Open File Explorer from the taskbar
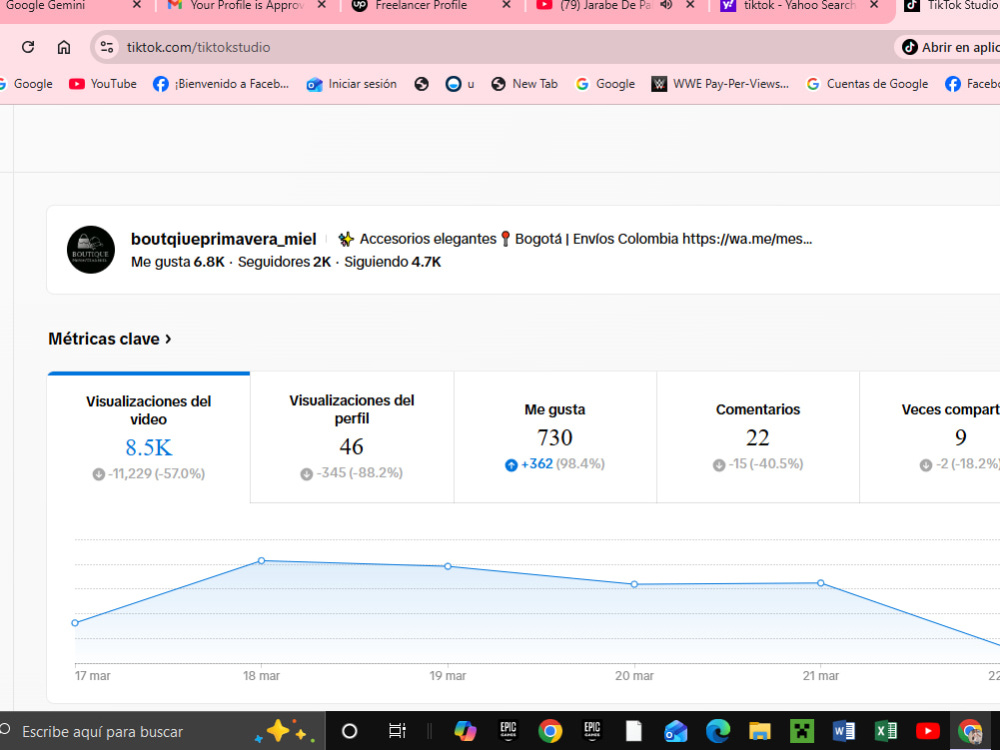1000x750 pixels. (x=760, y=732)
